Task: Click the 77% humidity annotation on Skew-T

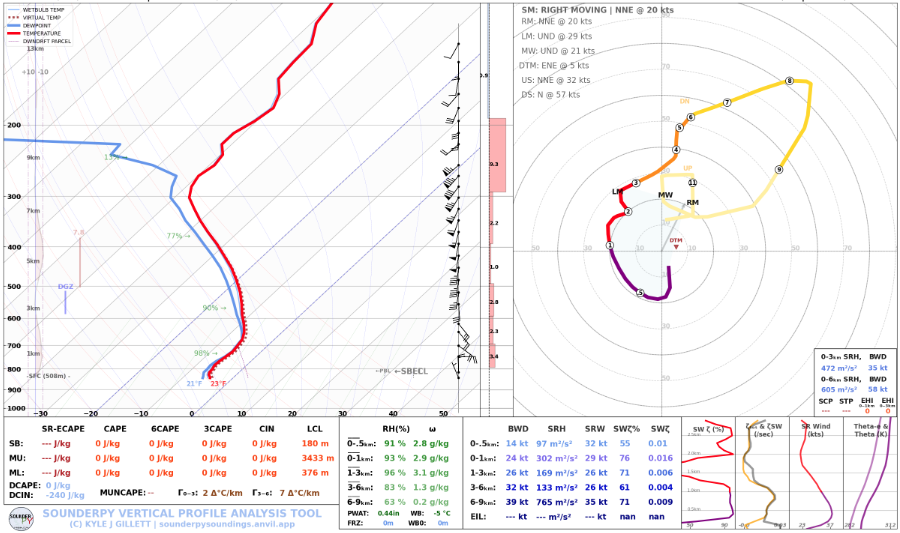Action: point(178,236)
